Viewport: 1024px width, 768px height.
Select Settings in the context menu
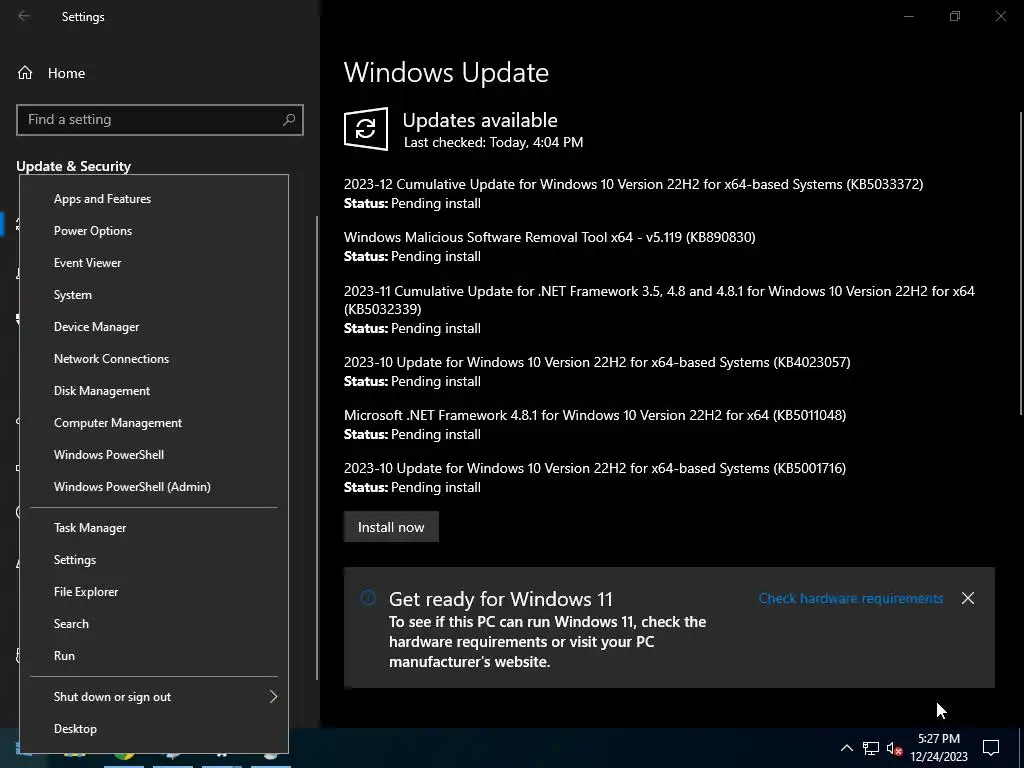click(x=154, y=560)
